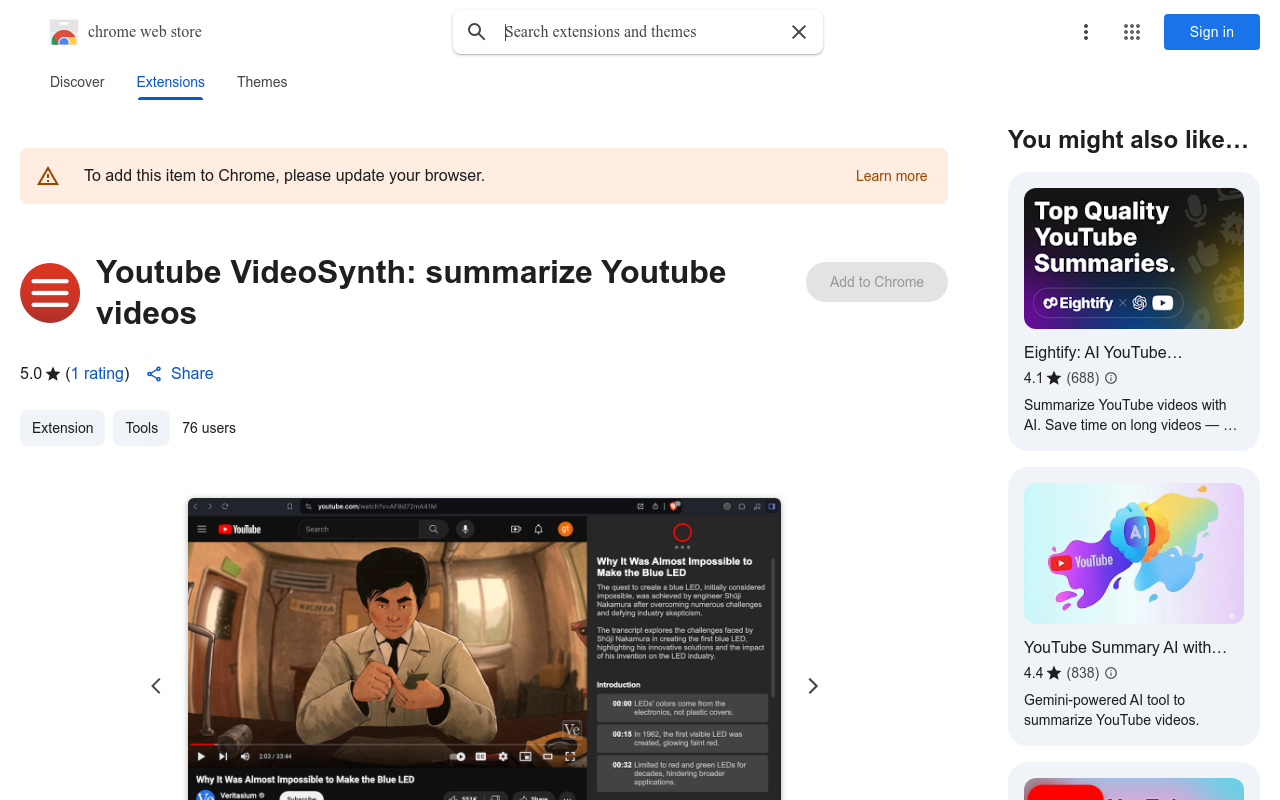Select the Extension category chip

62,428
